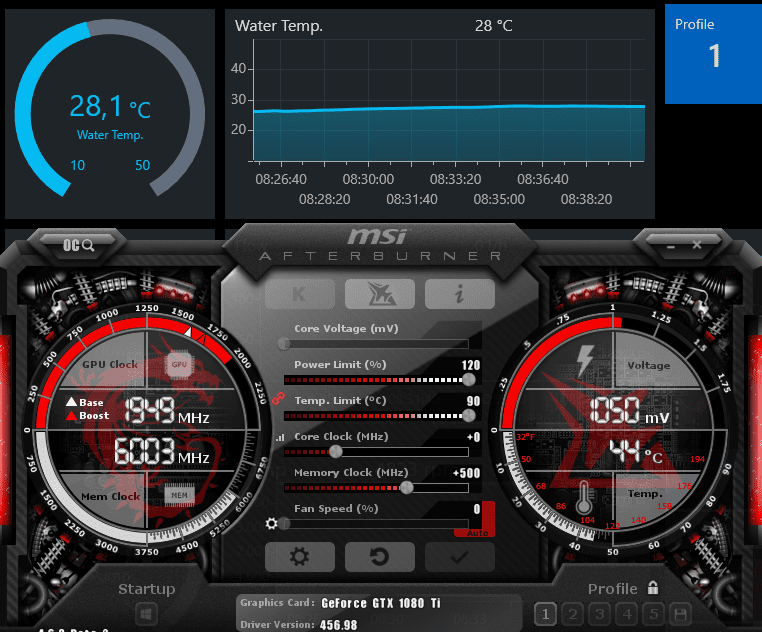The width and height of the screenshot is (762, 632).
Task: Click the Memory Clock value +500
Action: [466, 473]
